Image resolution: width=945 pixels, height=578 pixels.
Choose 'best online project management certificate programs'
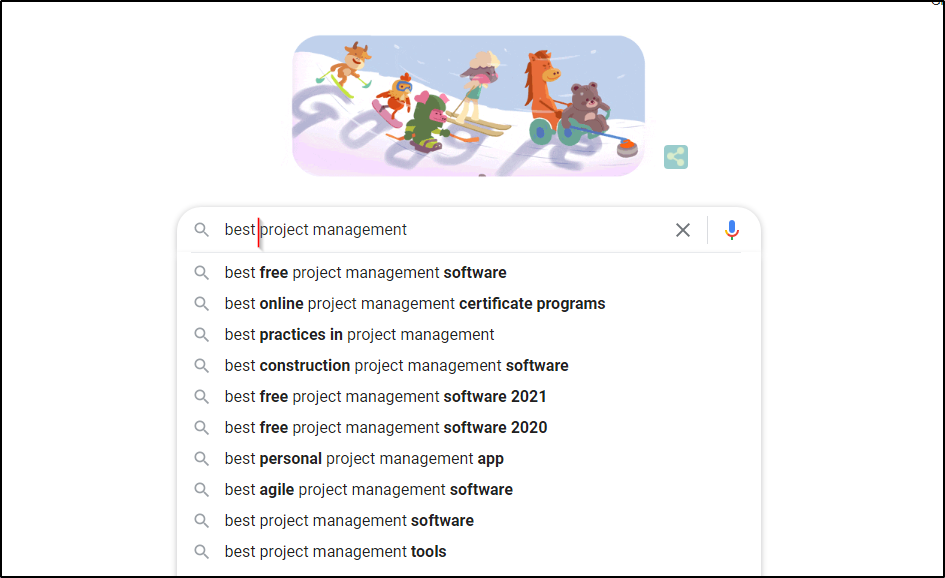(414, 303)
